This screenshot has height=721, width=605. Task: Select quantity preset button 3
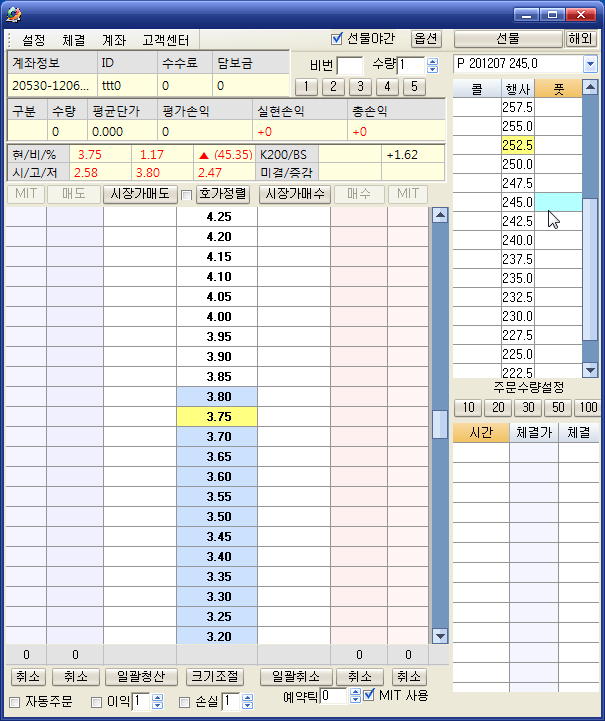click(x=360, y=86)
